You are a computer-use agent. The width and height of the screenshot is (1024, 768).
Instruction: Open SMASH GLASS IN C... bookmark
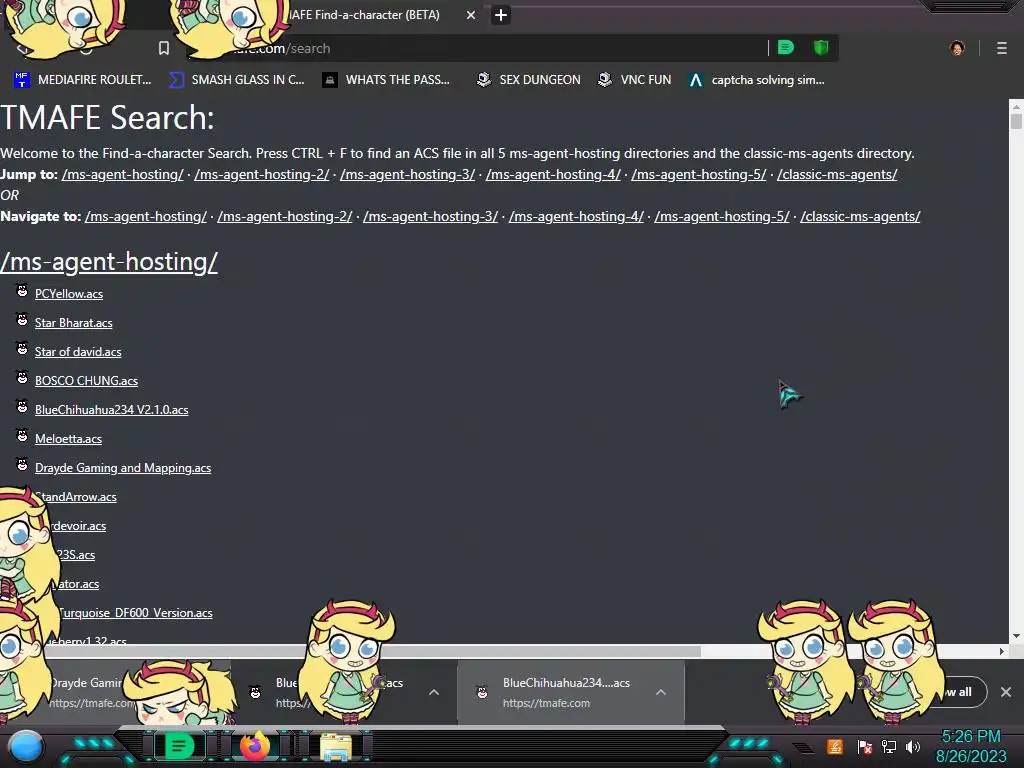(236, 80)
